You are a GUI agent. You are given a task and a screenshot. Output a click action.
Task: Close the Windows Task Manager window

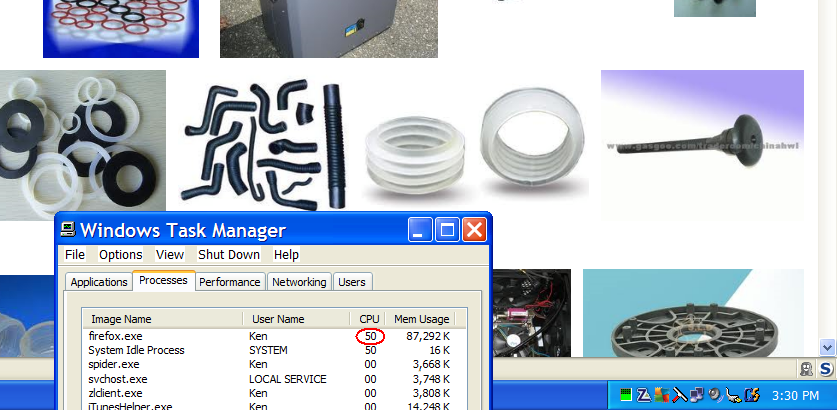474,230
